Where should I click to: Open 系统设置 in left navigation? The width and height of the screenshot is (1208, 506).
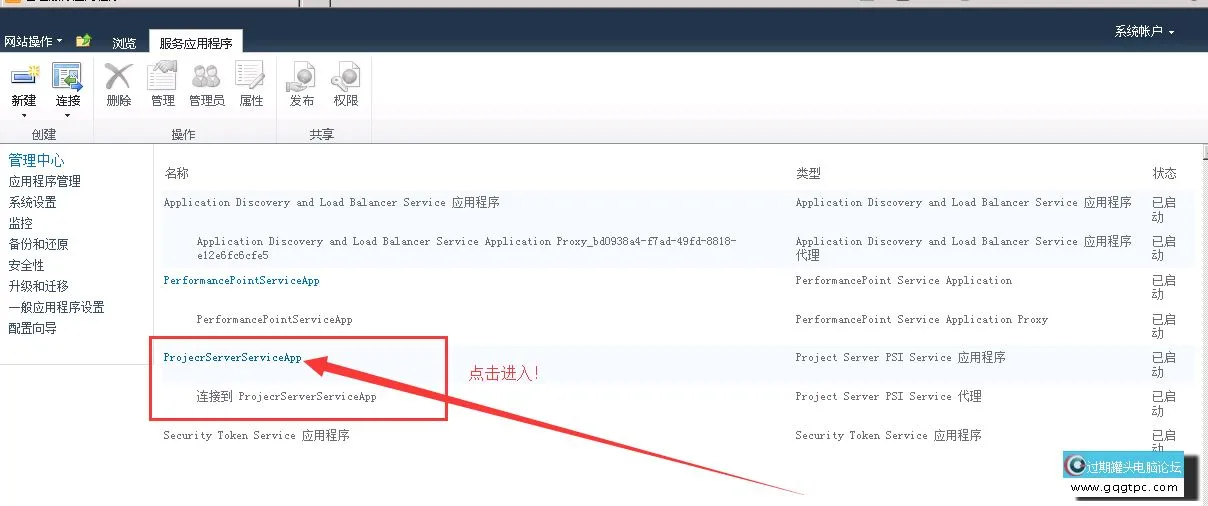point(33,203)
